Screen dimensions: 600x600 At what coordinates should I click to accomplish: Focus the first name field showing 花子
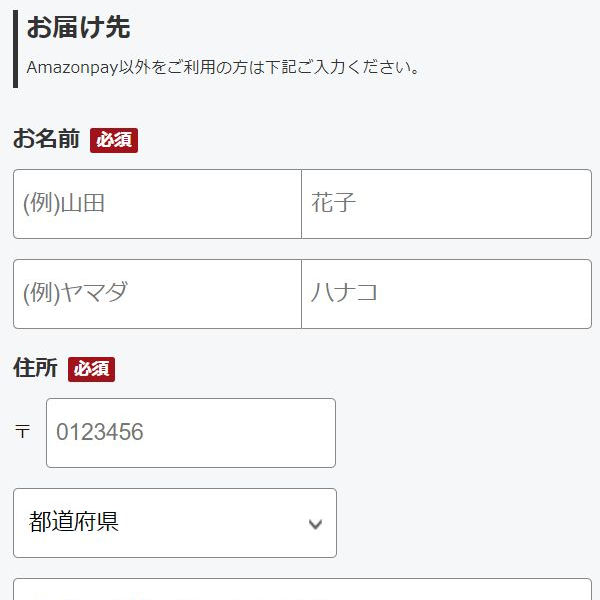[446, 204]
